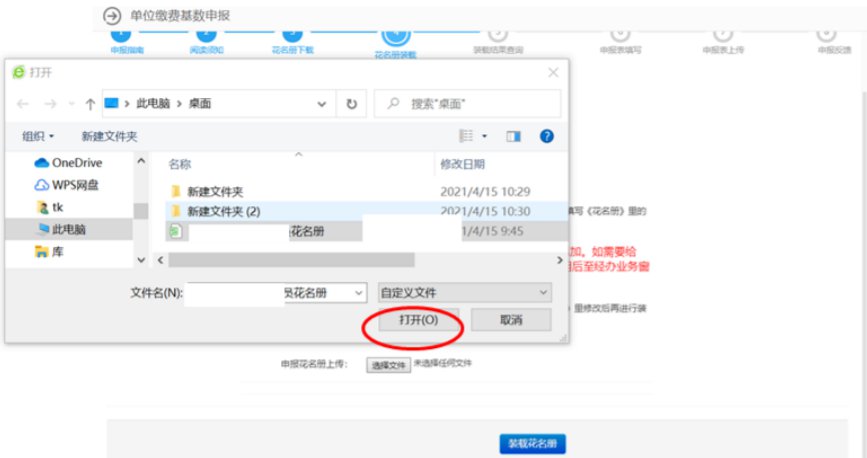Expand the 文件名 history dropdown
Screen dimensions: 867x458
point(359,293)
